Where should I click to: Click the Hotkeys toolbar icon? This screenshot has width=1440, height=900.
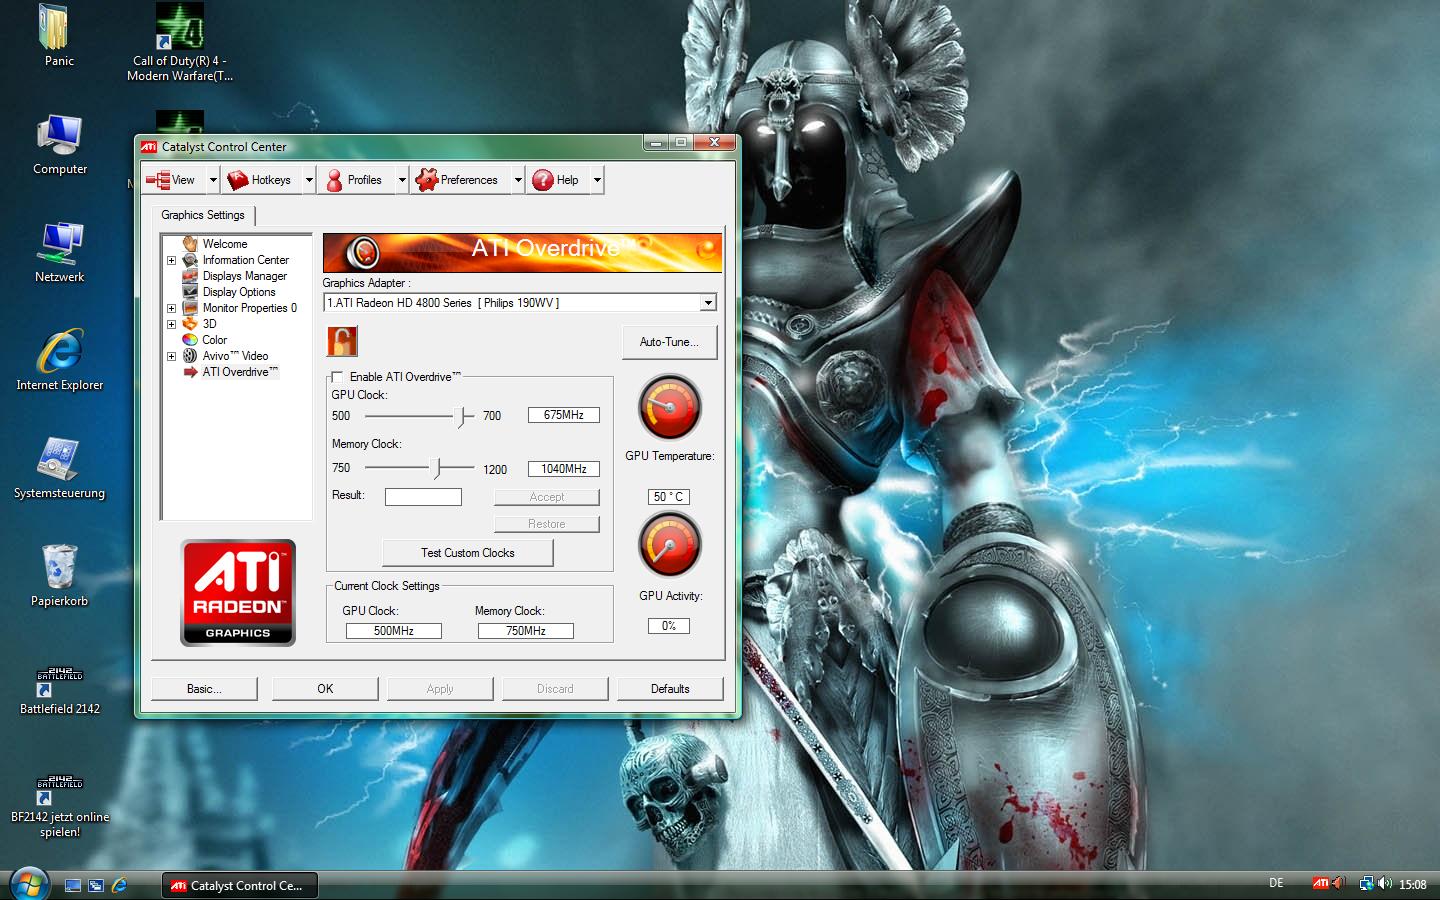(238, 180)
